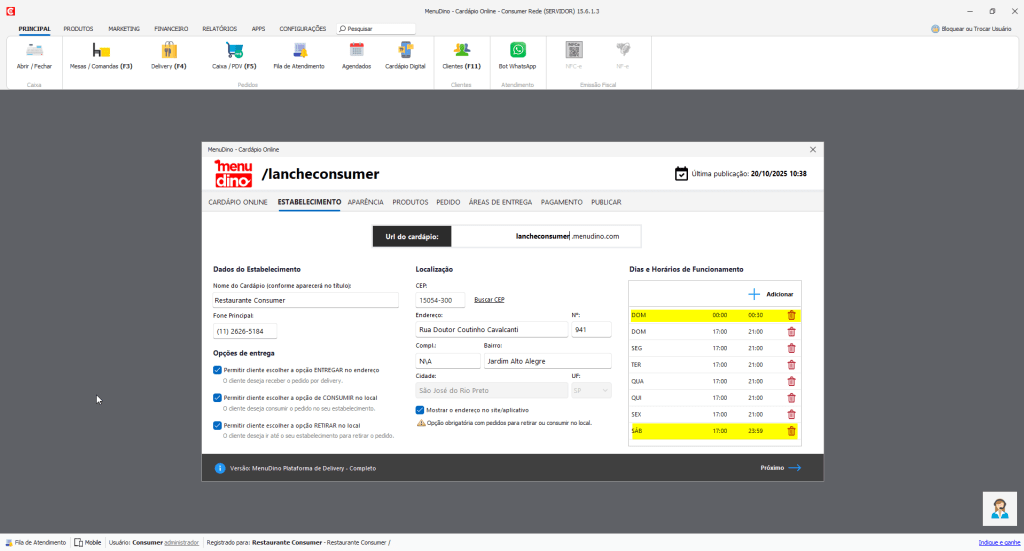Image resolution: width=1024 pixels, height=551 pixels.
Task: Toggle Mostrar o endereço no site checkbox
Action: 420,410
